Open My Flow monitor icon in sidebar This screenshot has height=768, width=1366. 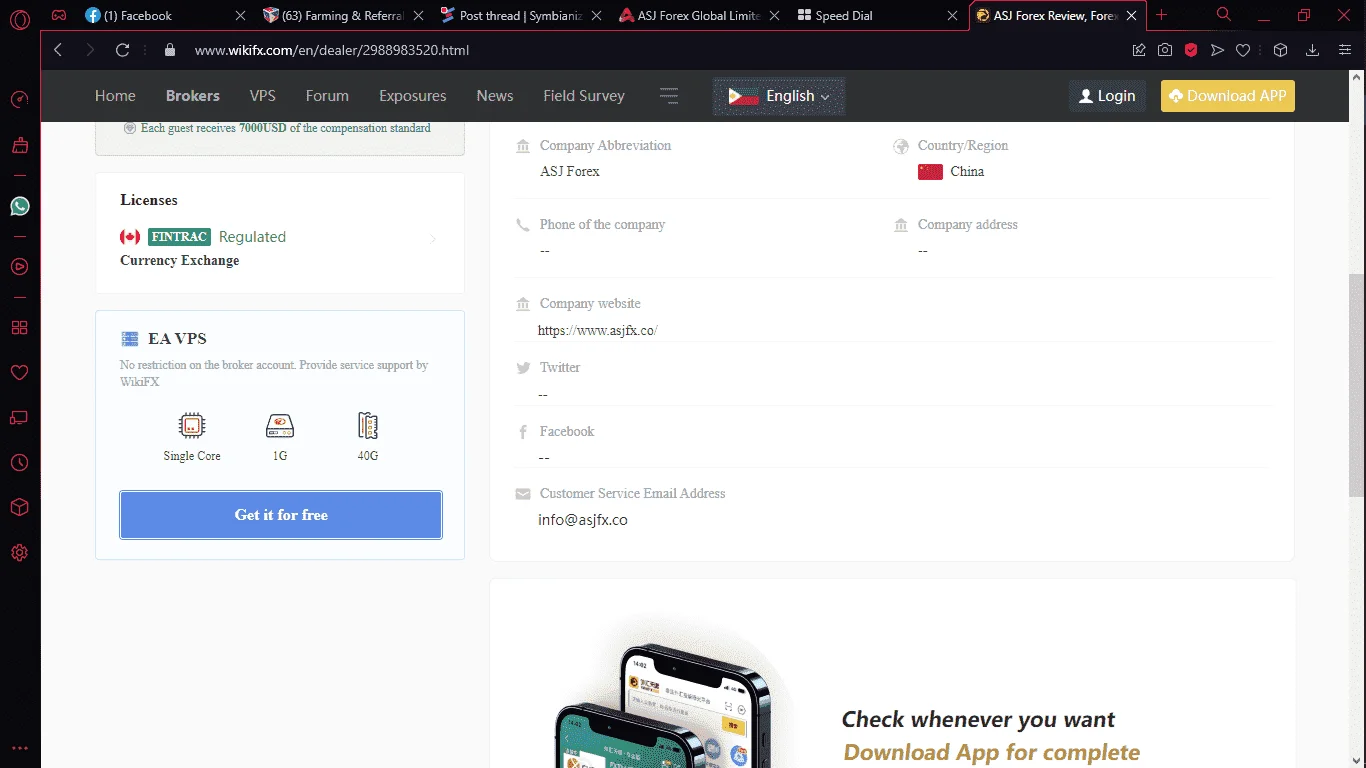click(x=19, y=418)
